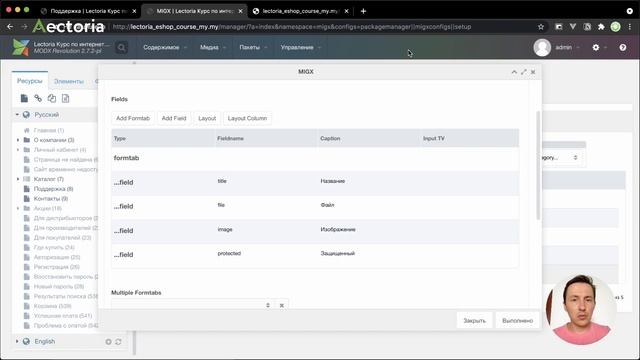Collapse the MIGX window with the chevron icon
The image size is (640, 360).
pos(514,72)
